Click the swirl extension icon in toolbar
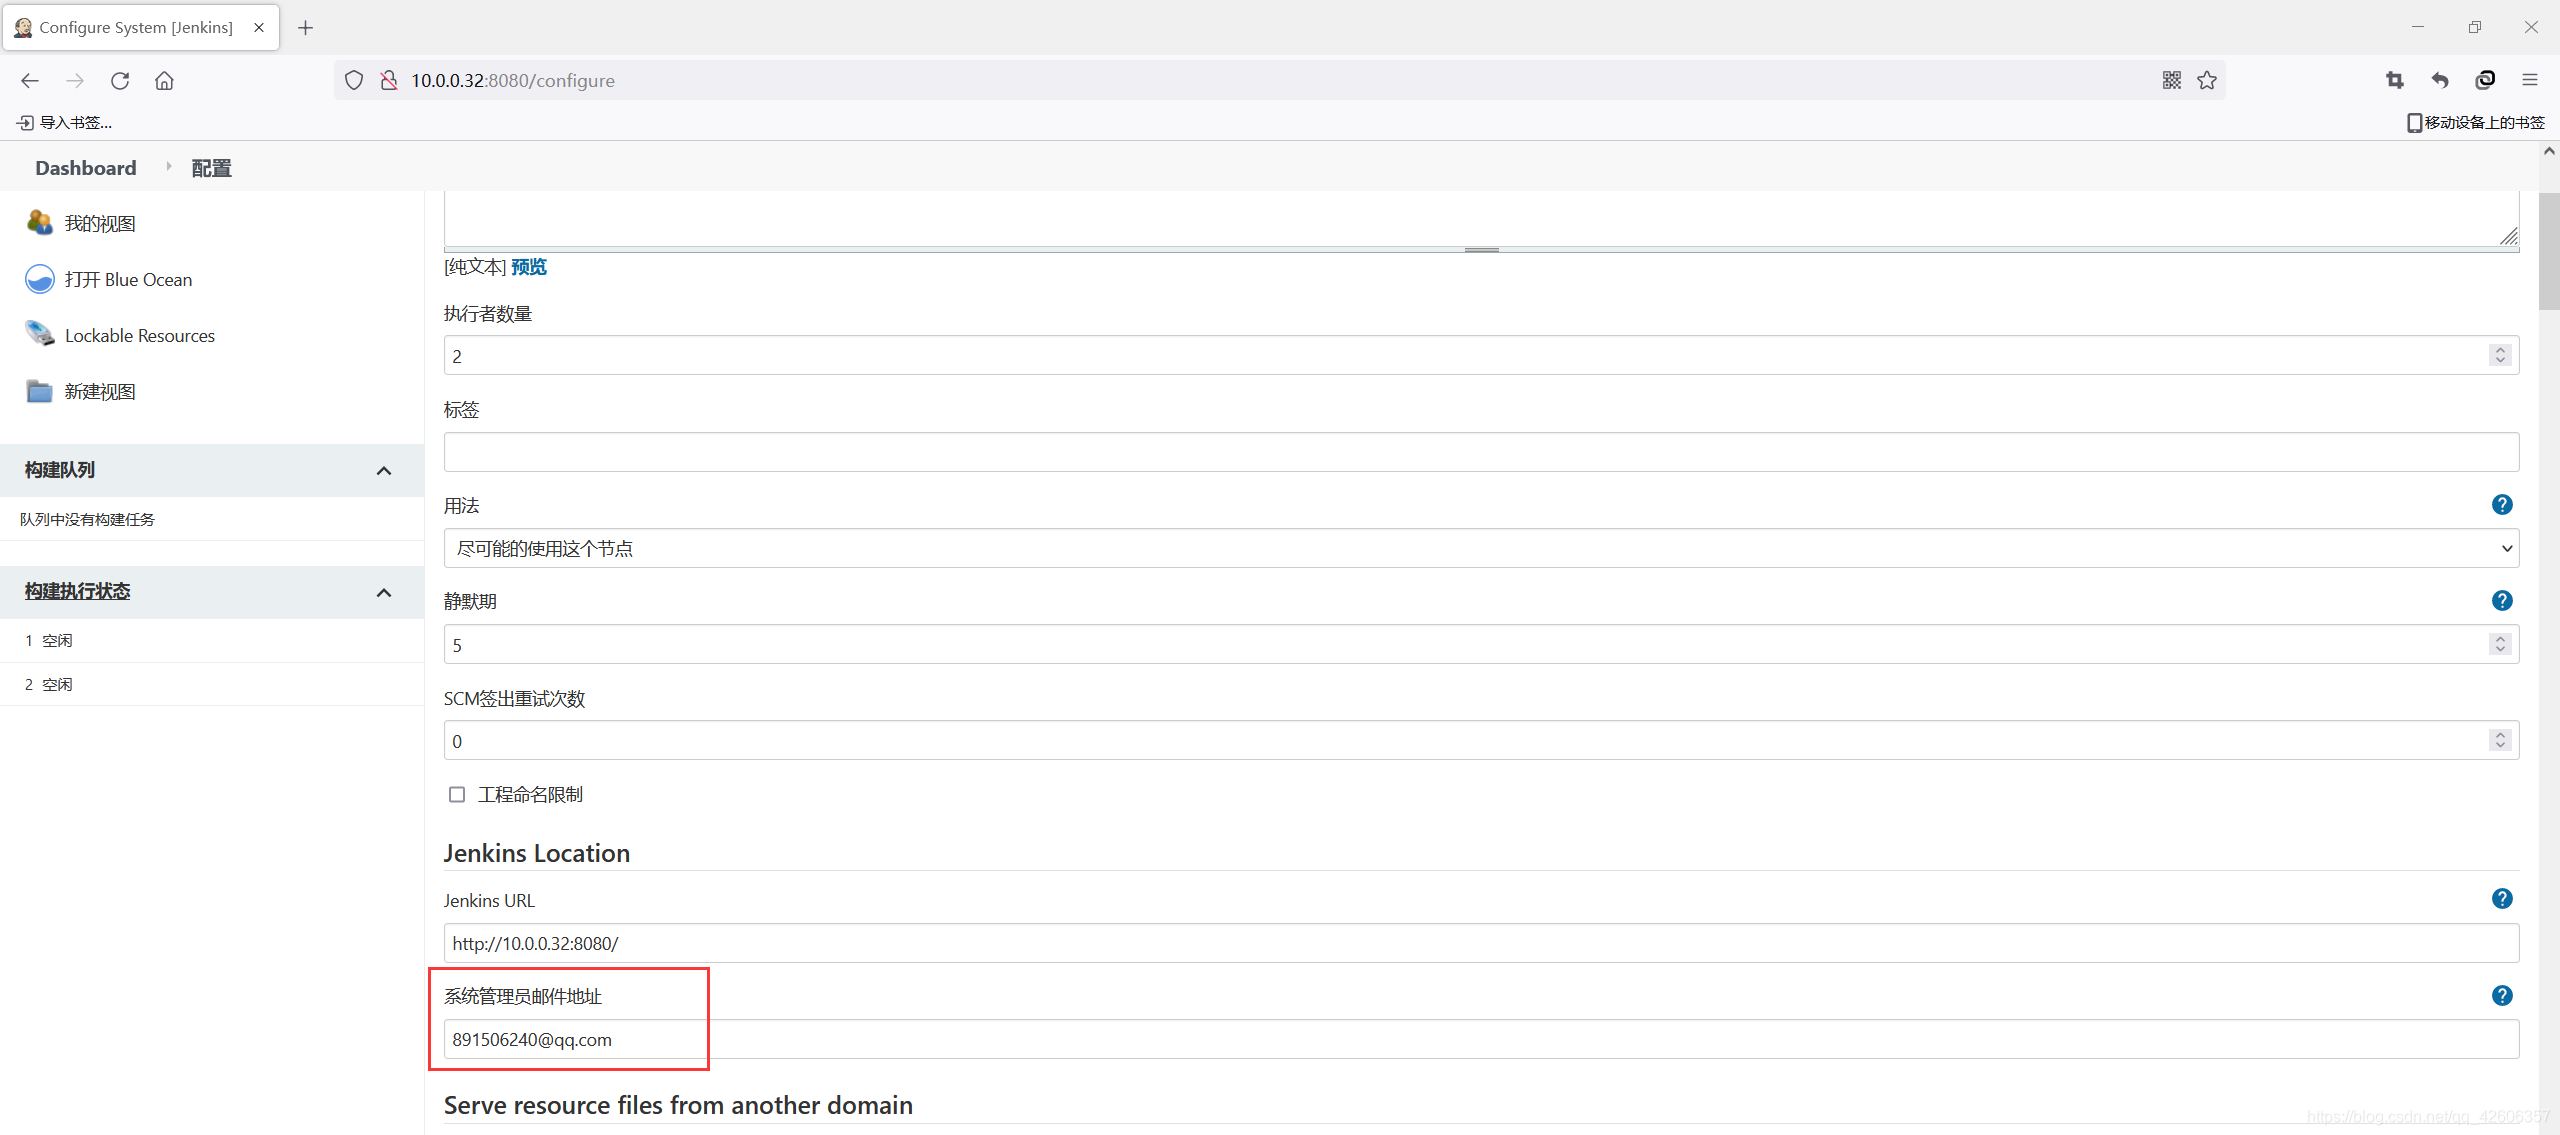The height and width of the screenshot is (1135, 2560). (2485, 80)
